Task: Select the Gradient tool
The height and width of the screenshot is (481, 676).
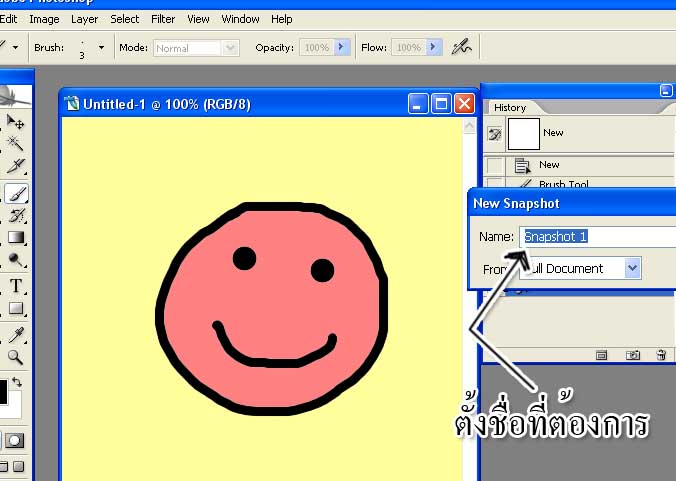Action: pyautogui.click(x=16, y=237)
